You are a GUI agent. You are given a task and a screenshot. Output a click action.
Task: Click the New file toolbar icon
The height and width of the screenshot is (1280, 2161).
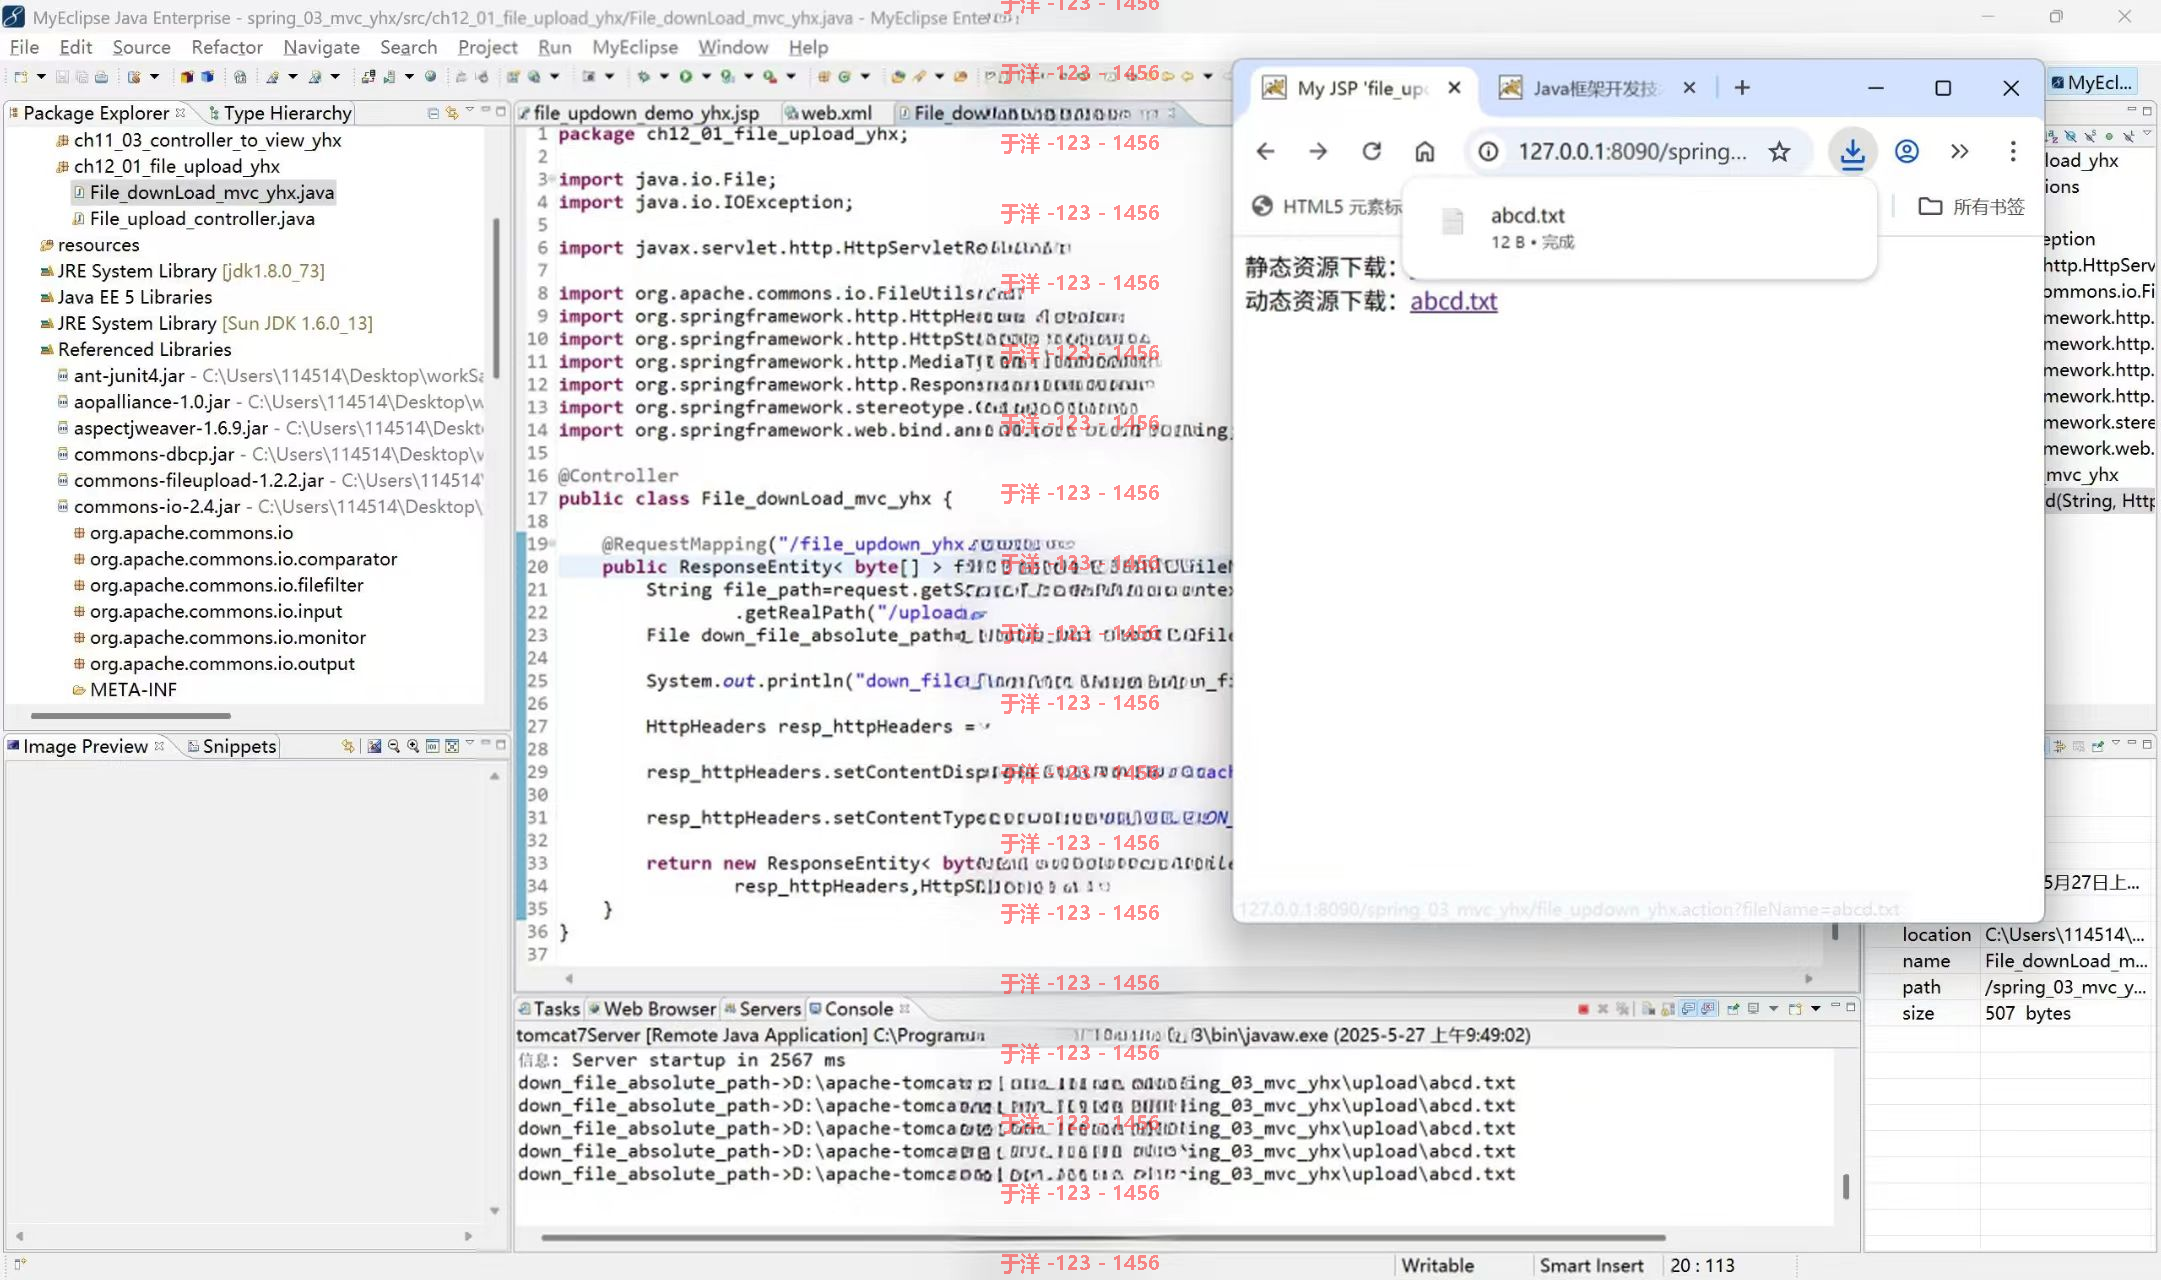tap(20, 76)
